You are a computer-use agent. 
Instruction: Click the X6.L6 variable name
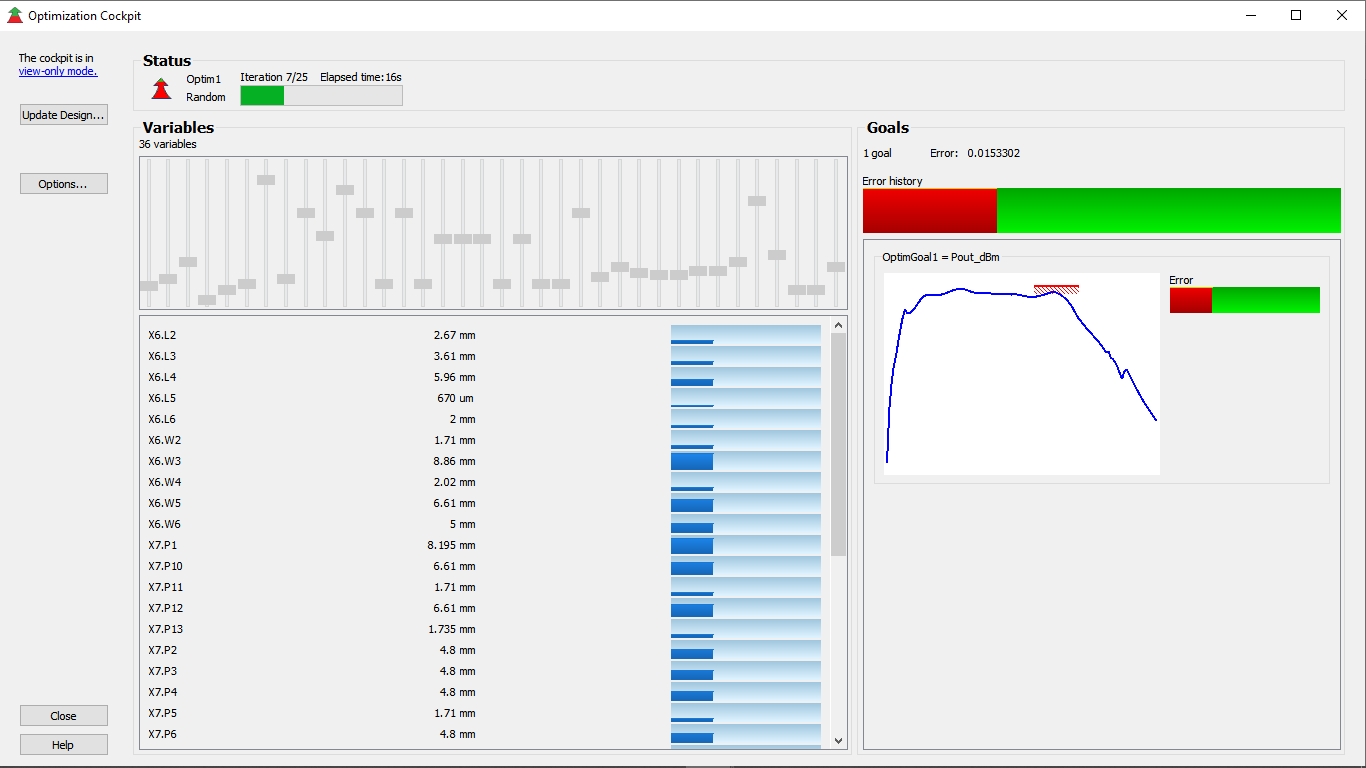pos(162,419)
